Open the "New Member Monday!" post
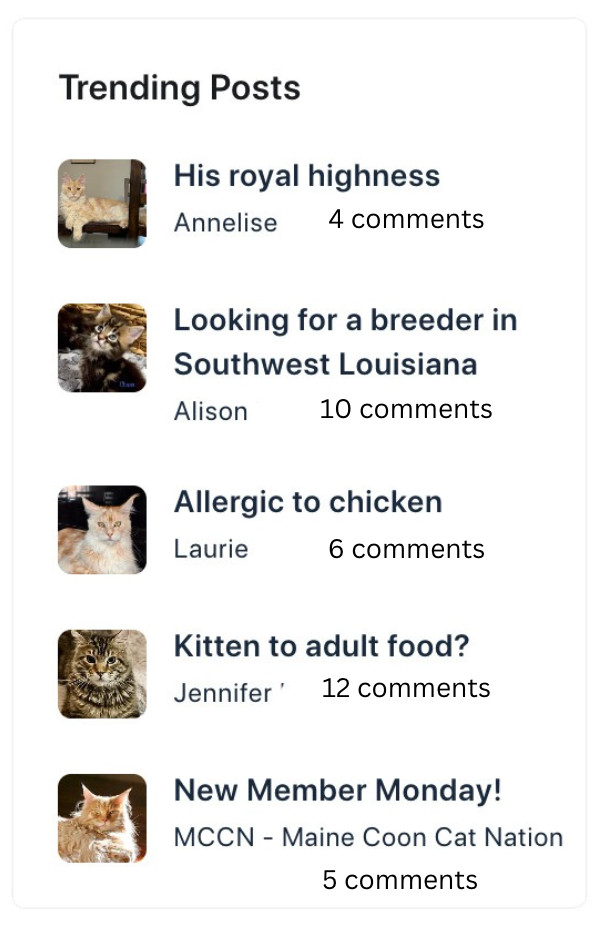This screenshot has width=600, height=926. click(338, 790)
